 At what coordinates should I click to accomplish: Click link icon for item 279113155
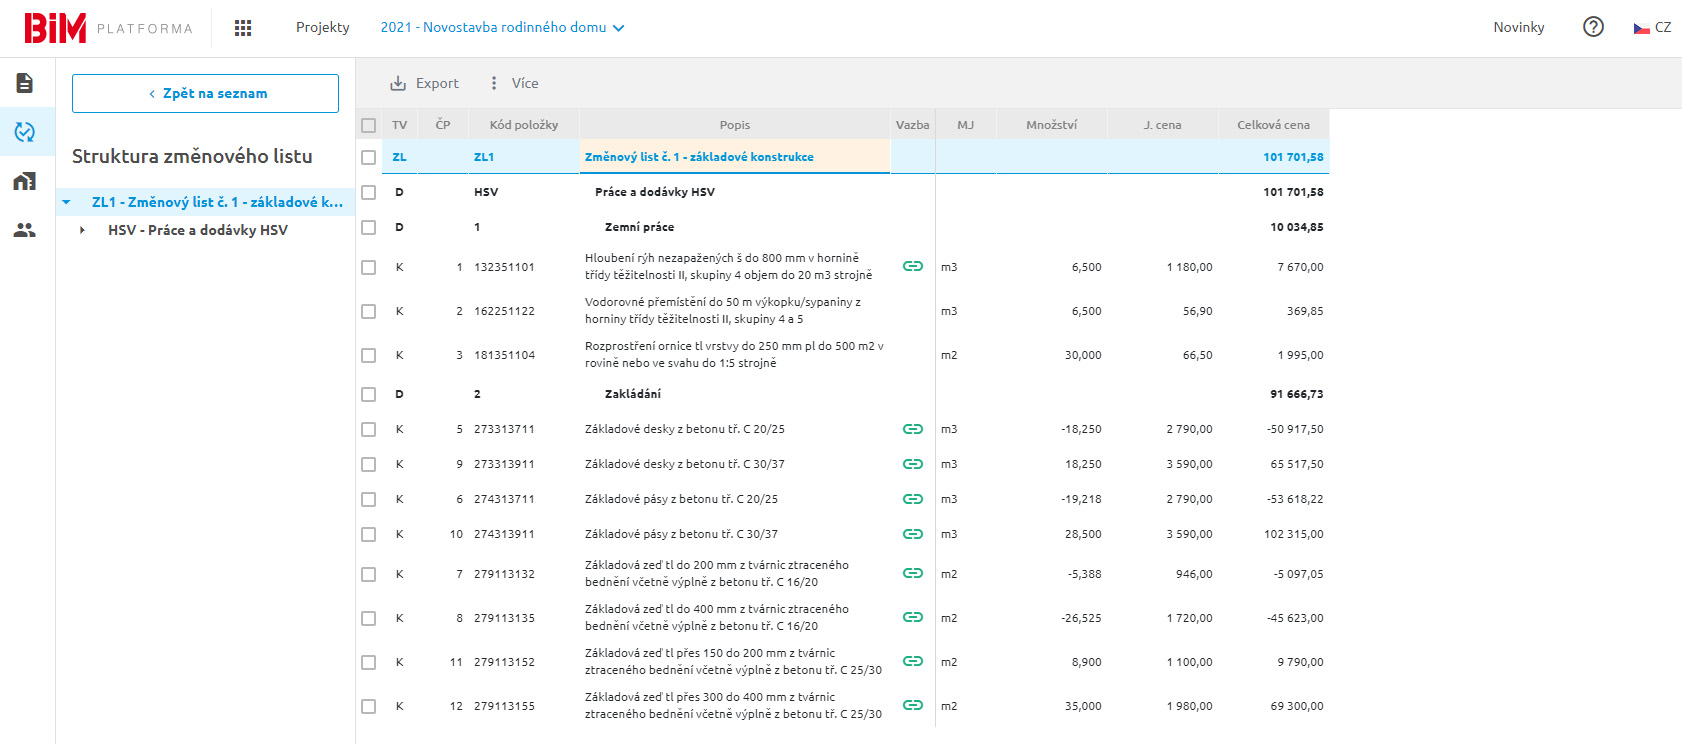click(912, 705)
